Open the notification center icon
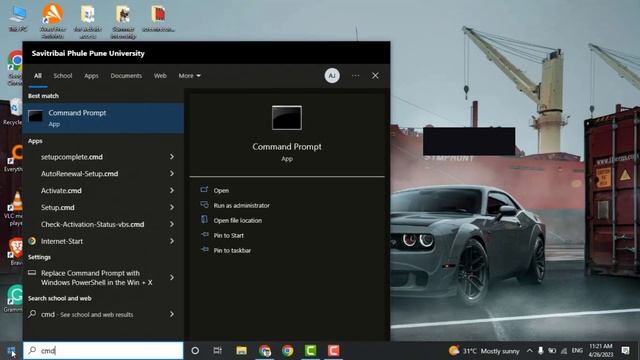Image resolution: width=640 pixels, height=360 pixels. click(x=625, y=351)
